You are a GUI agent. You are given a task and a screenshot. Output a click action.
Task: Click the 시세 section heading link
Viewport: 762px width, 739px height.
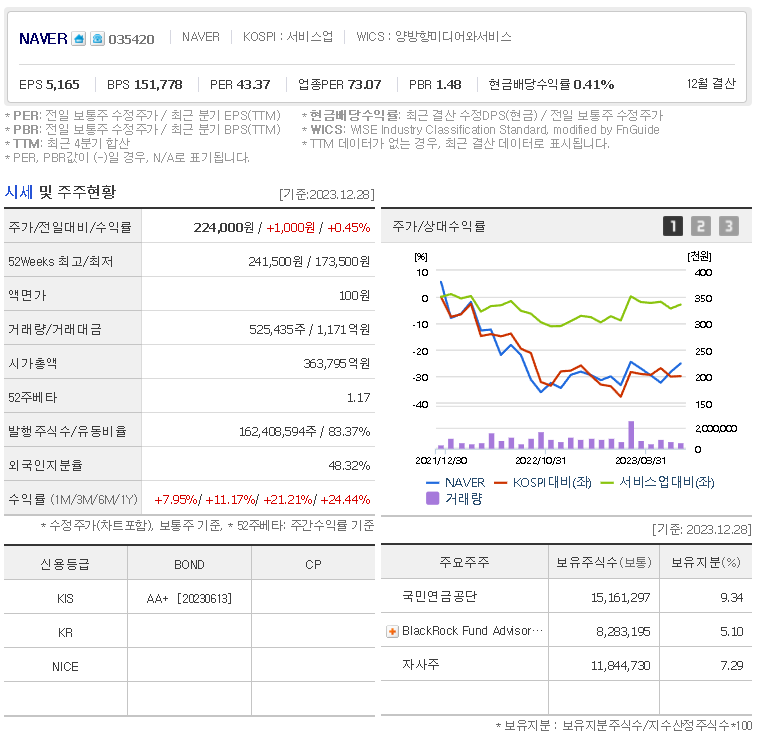click(19, 192)
